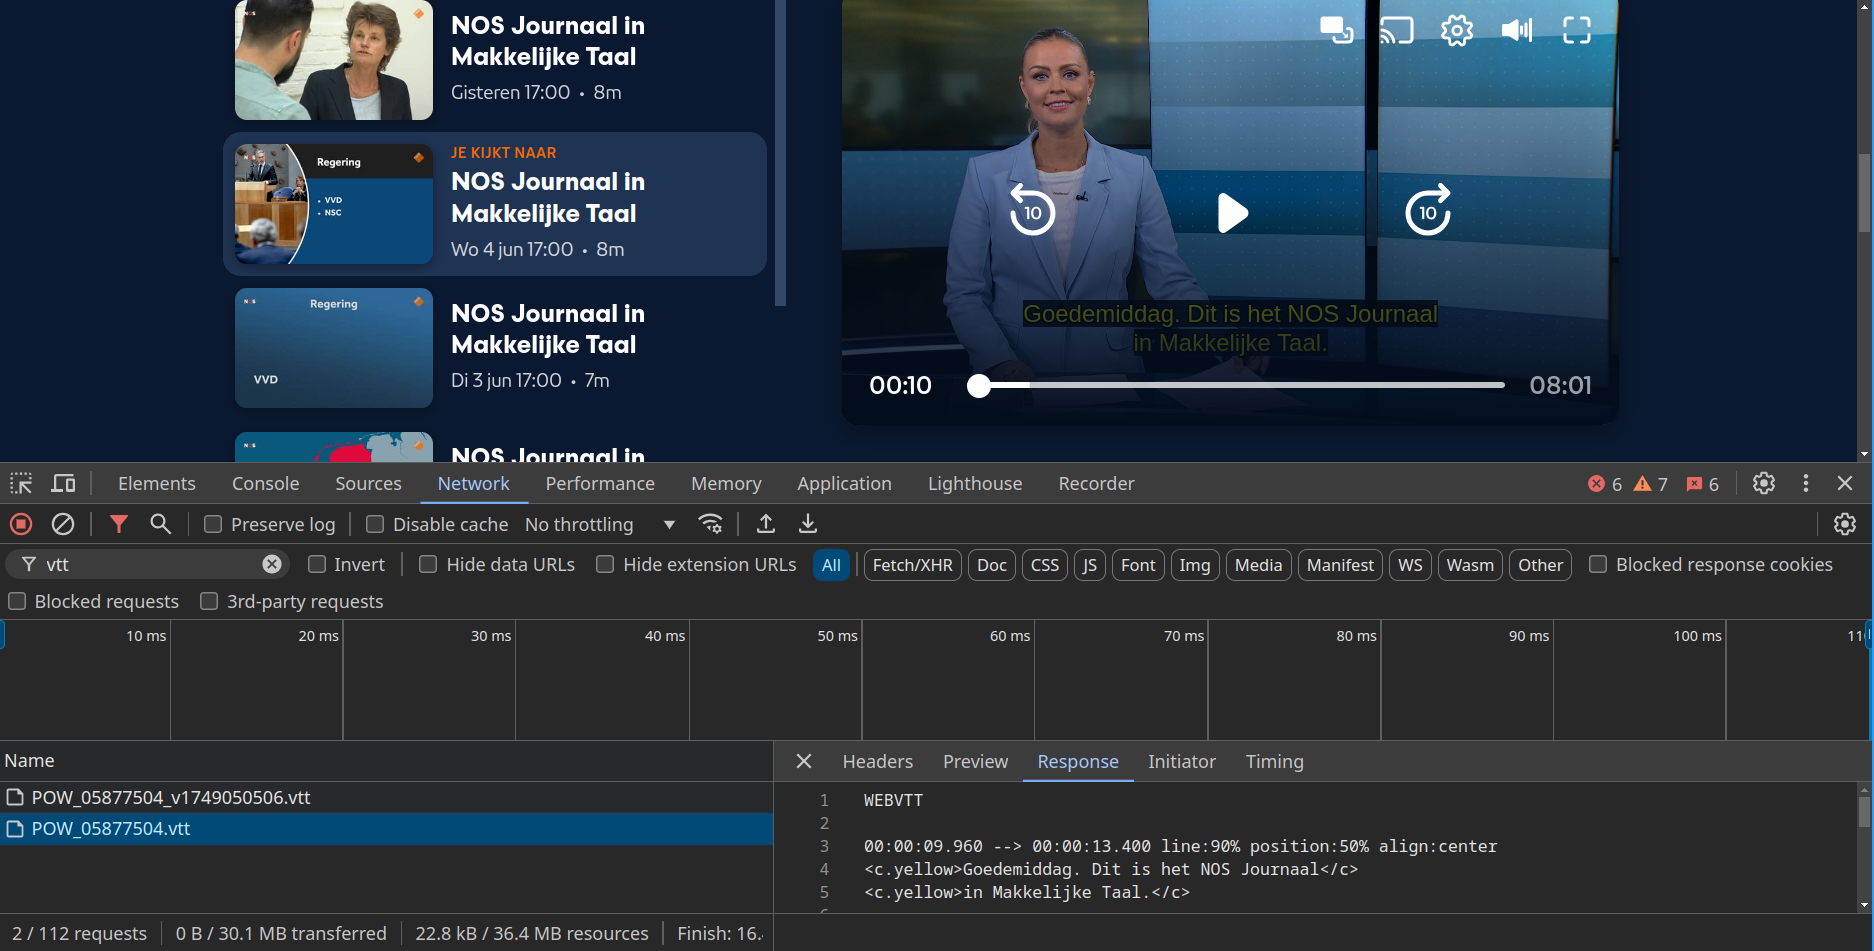Image resolution: width=1874 pixels, height=951 pixels.
Task: Open Gisteren 17:00 episode thumbnail
Action: tap(334, 60)
